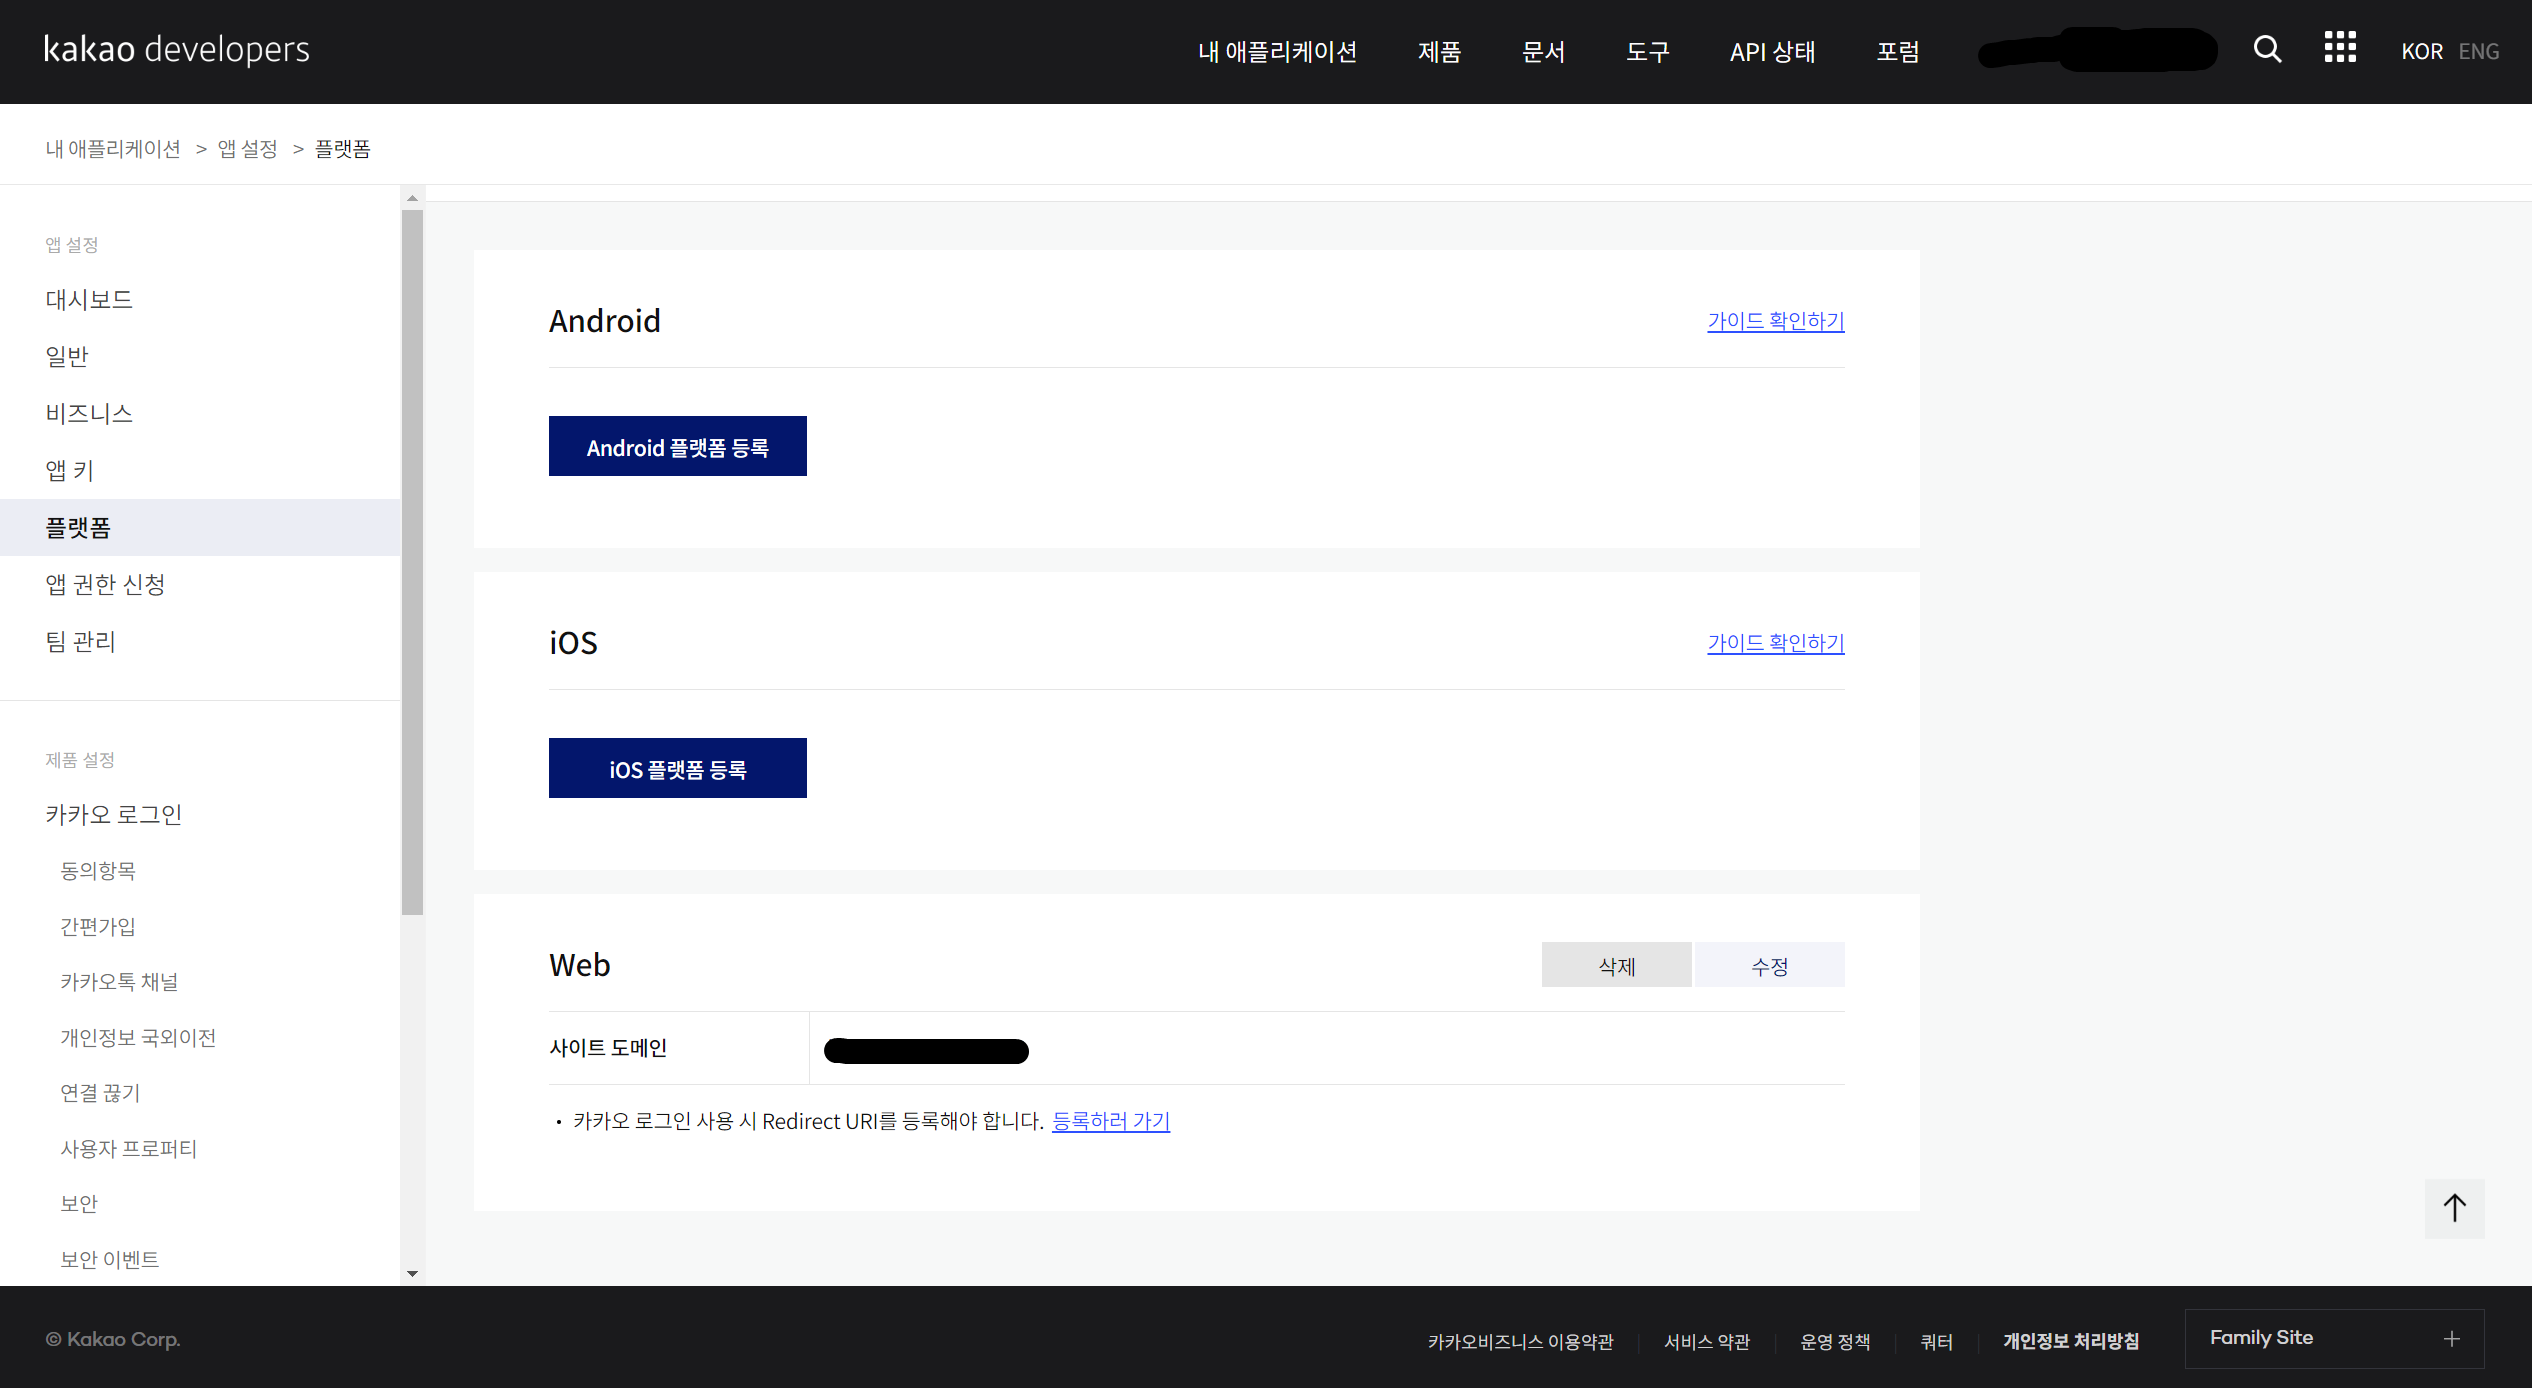Click sidebar scrollbar down arrow

412,1274
